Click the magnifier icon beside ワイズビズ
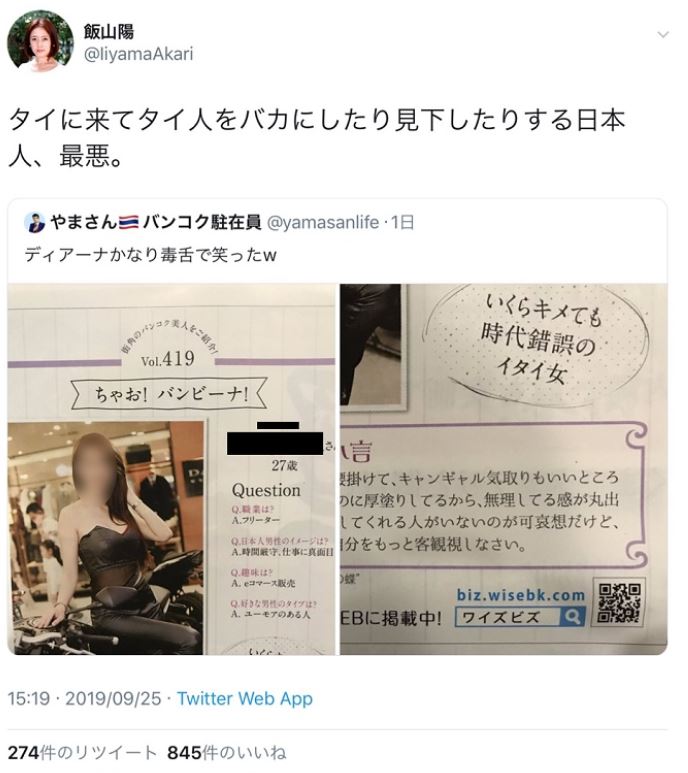The width and height of the screenshot is (688, 773). coord(572,616)
